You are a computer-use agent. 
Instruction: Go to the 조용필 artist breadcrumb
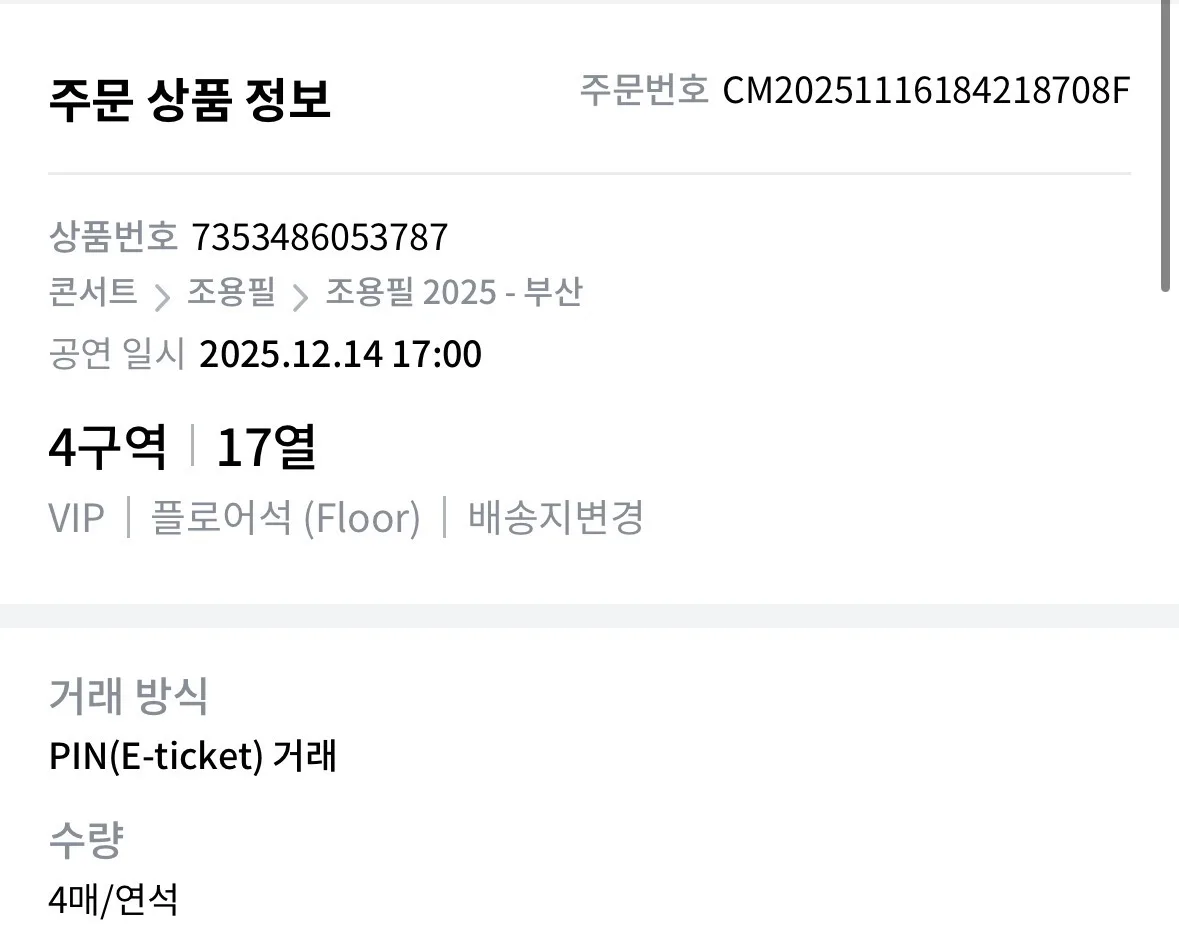[x=232, y=293]
